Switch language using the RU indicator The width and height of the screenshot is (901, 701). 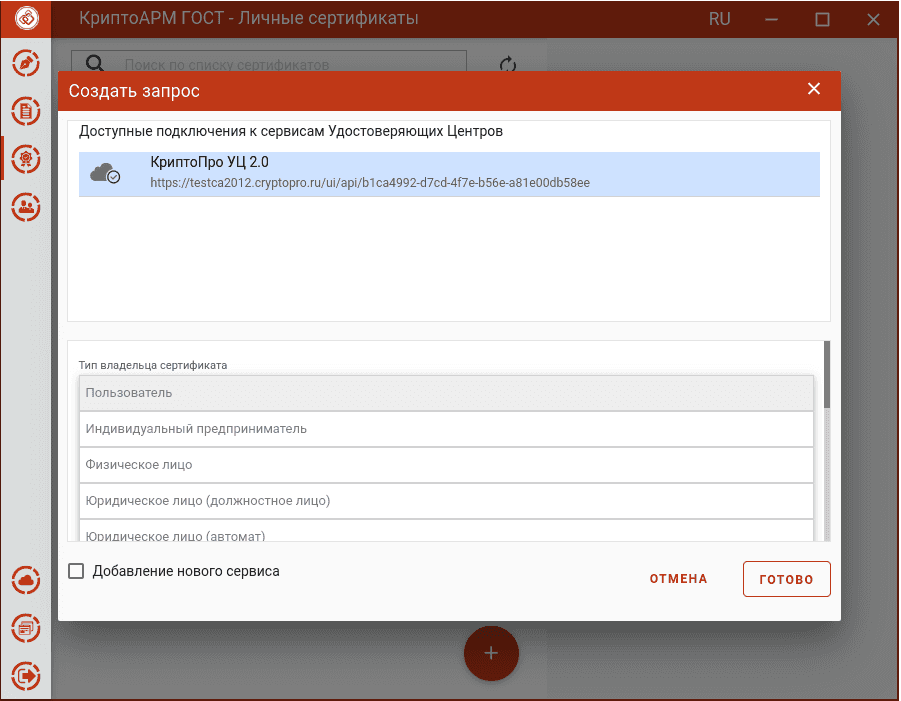[x=719, y=19]
